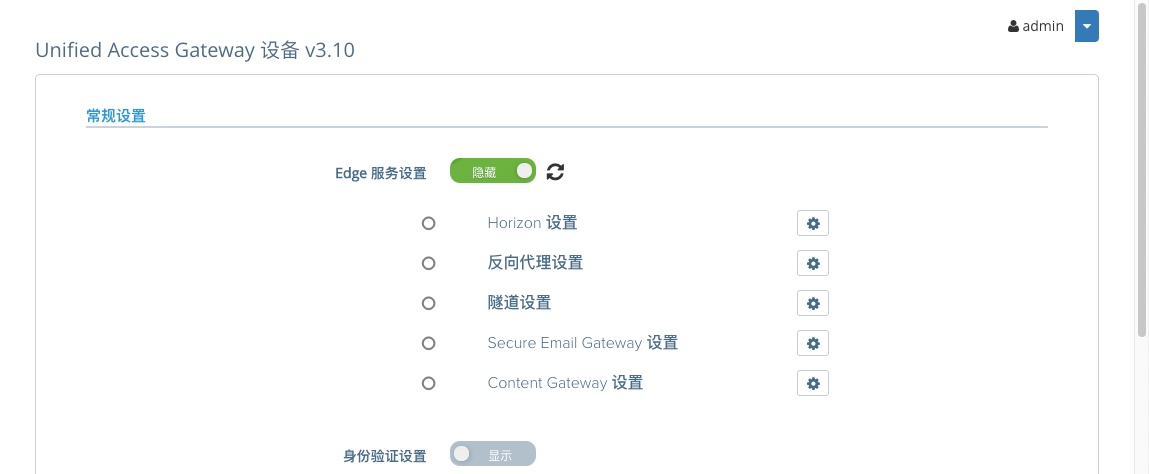1149x474 pixels.
Task: Click the 反向代理设置 status circle
Action: (429, 263)
